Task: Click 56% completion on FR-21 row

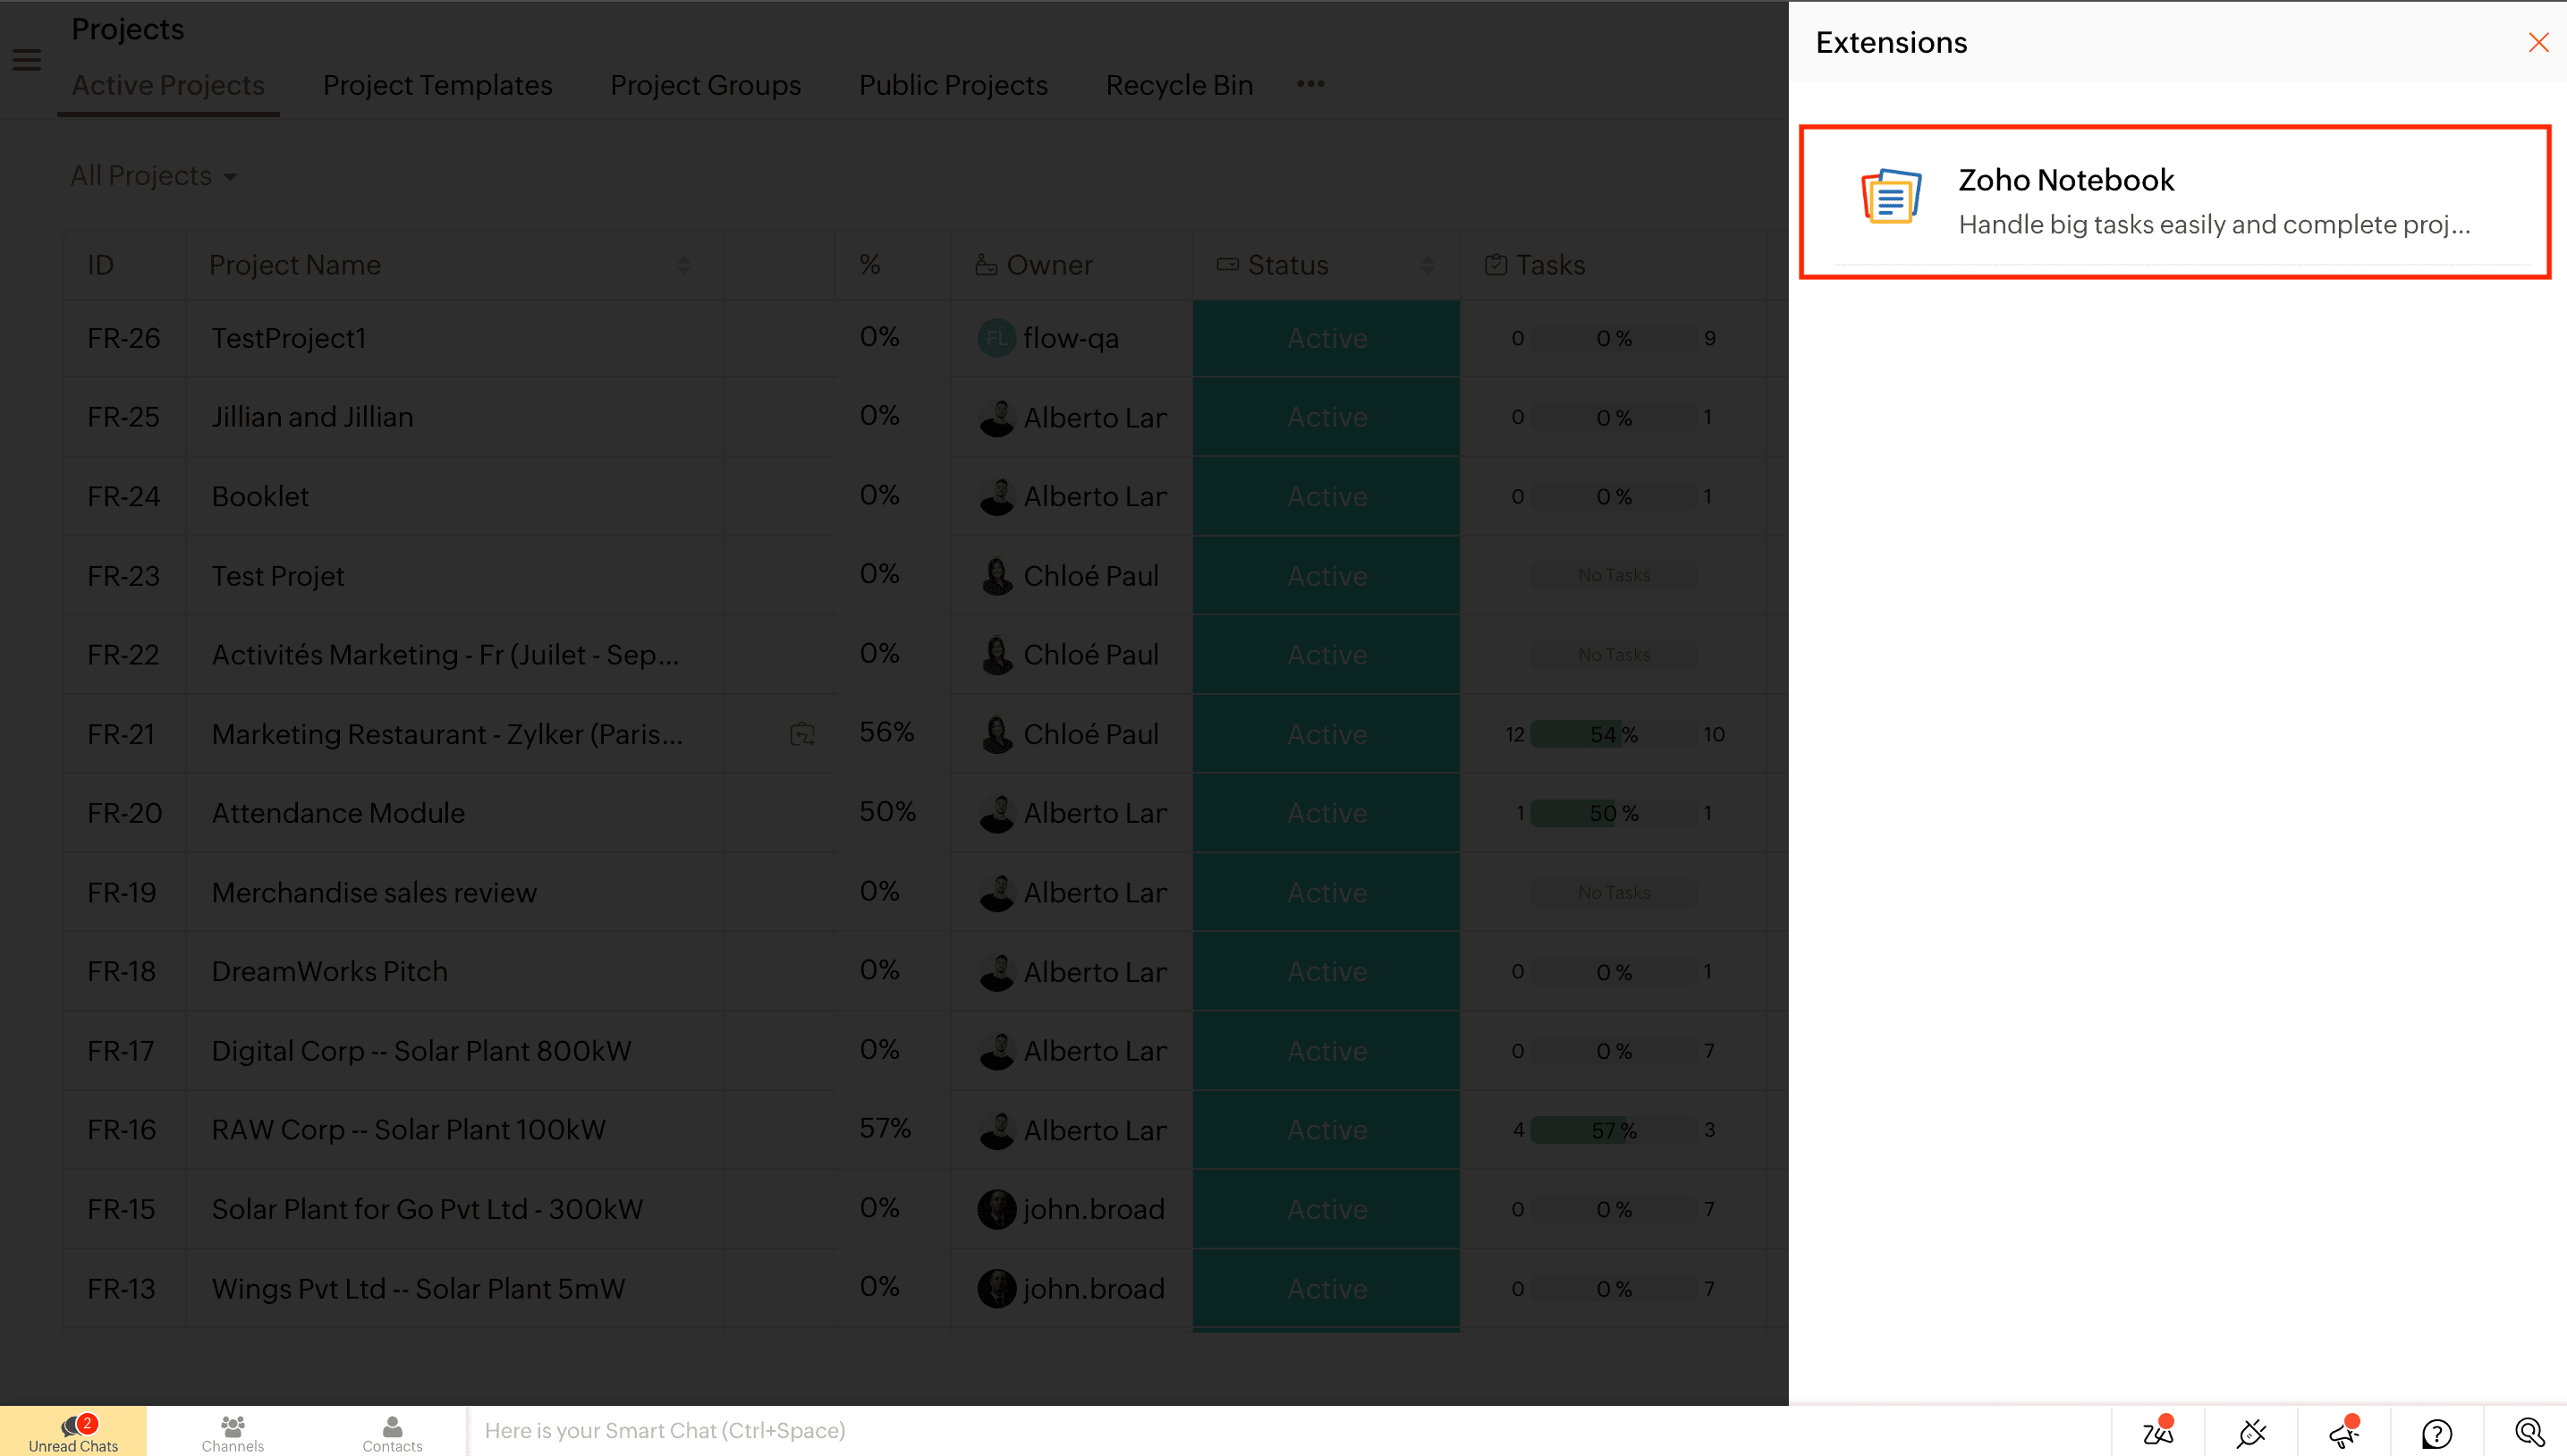Action: [887, 732]
